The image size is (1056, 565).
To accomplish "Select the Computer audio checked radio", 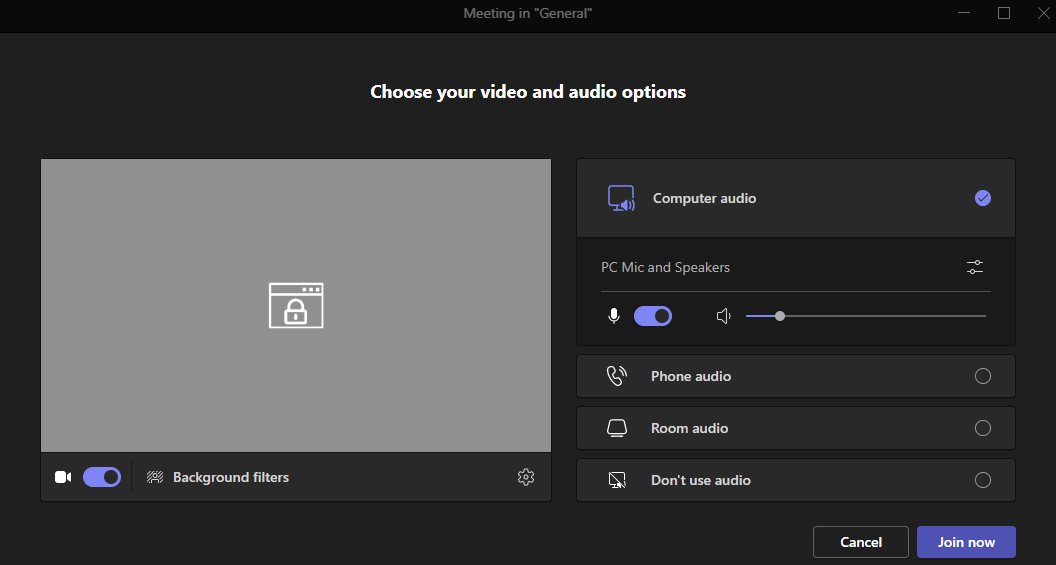I will click(983, 198).
